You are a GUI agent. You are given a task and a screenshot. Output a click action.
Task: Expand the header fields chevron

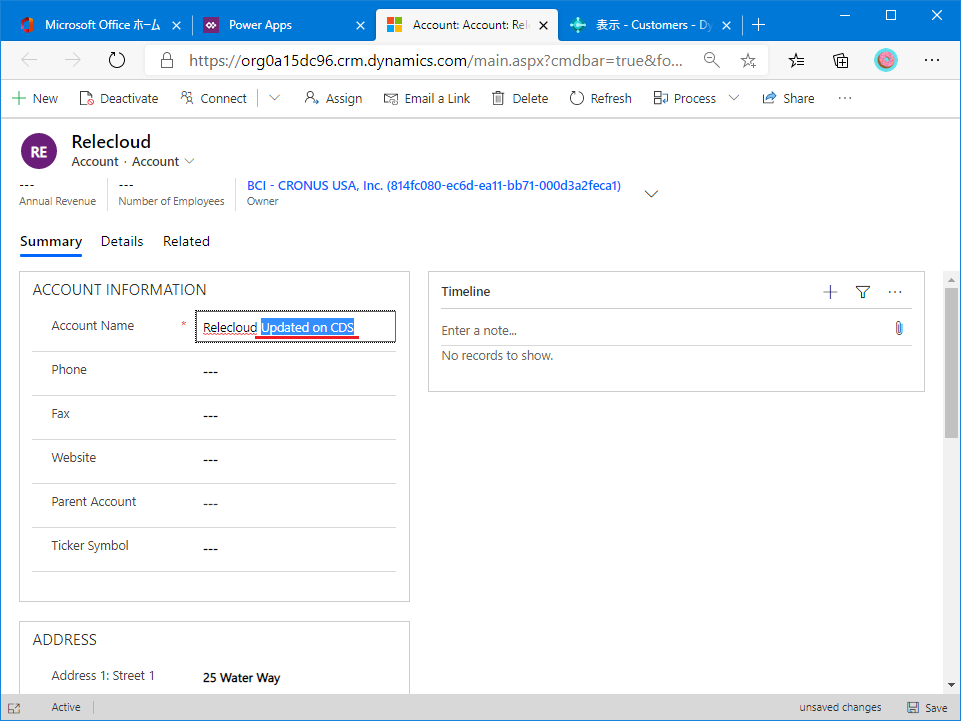pyautogui.click(x=651, y=194)
